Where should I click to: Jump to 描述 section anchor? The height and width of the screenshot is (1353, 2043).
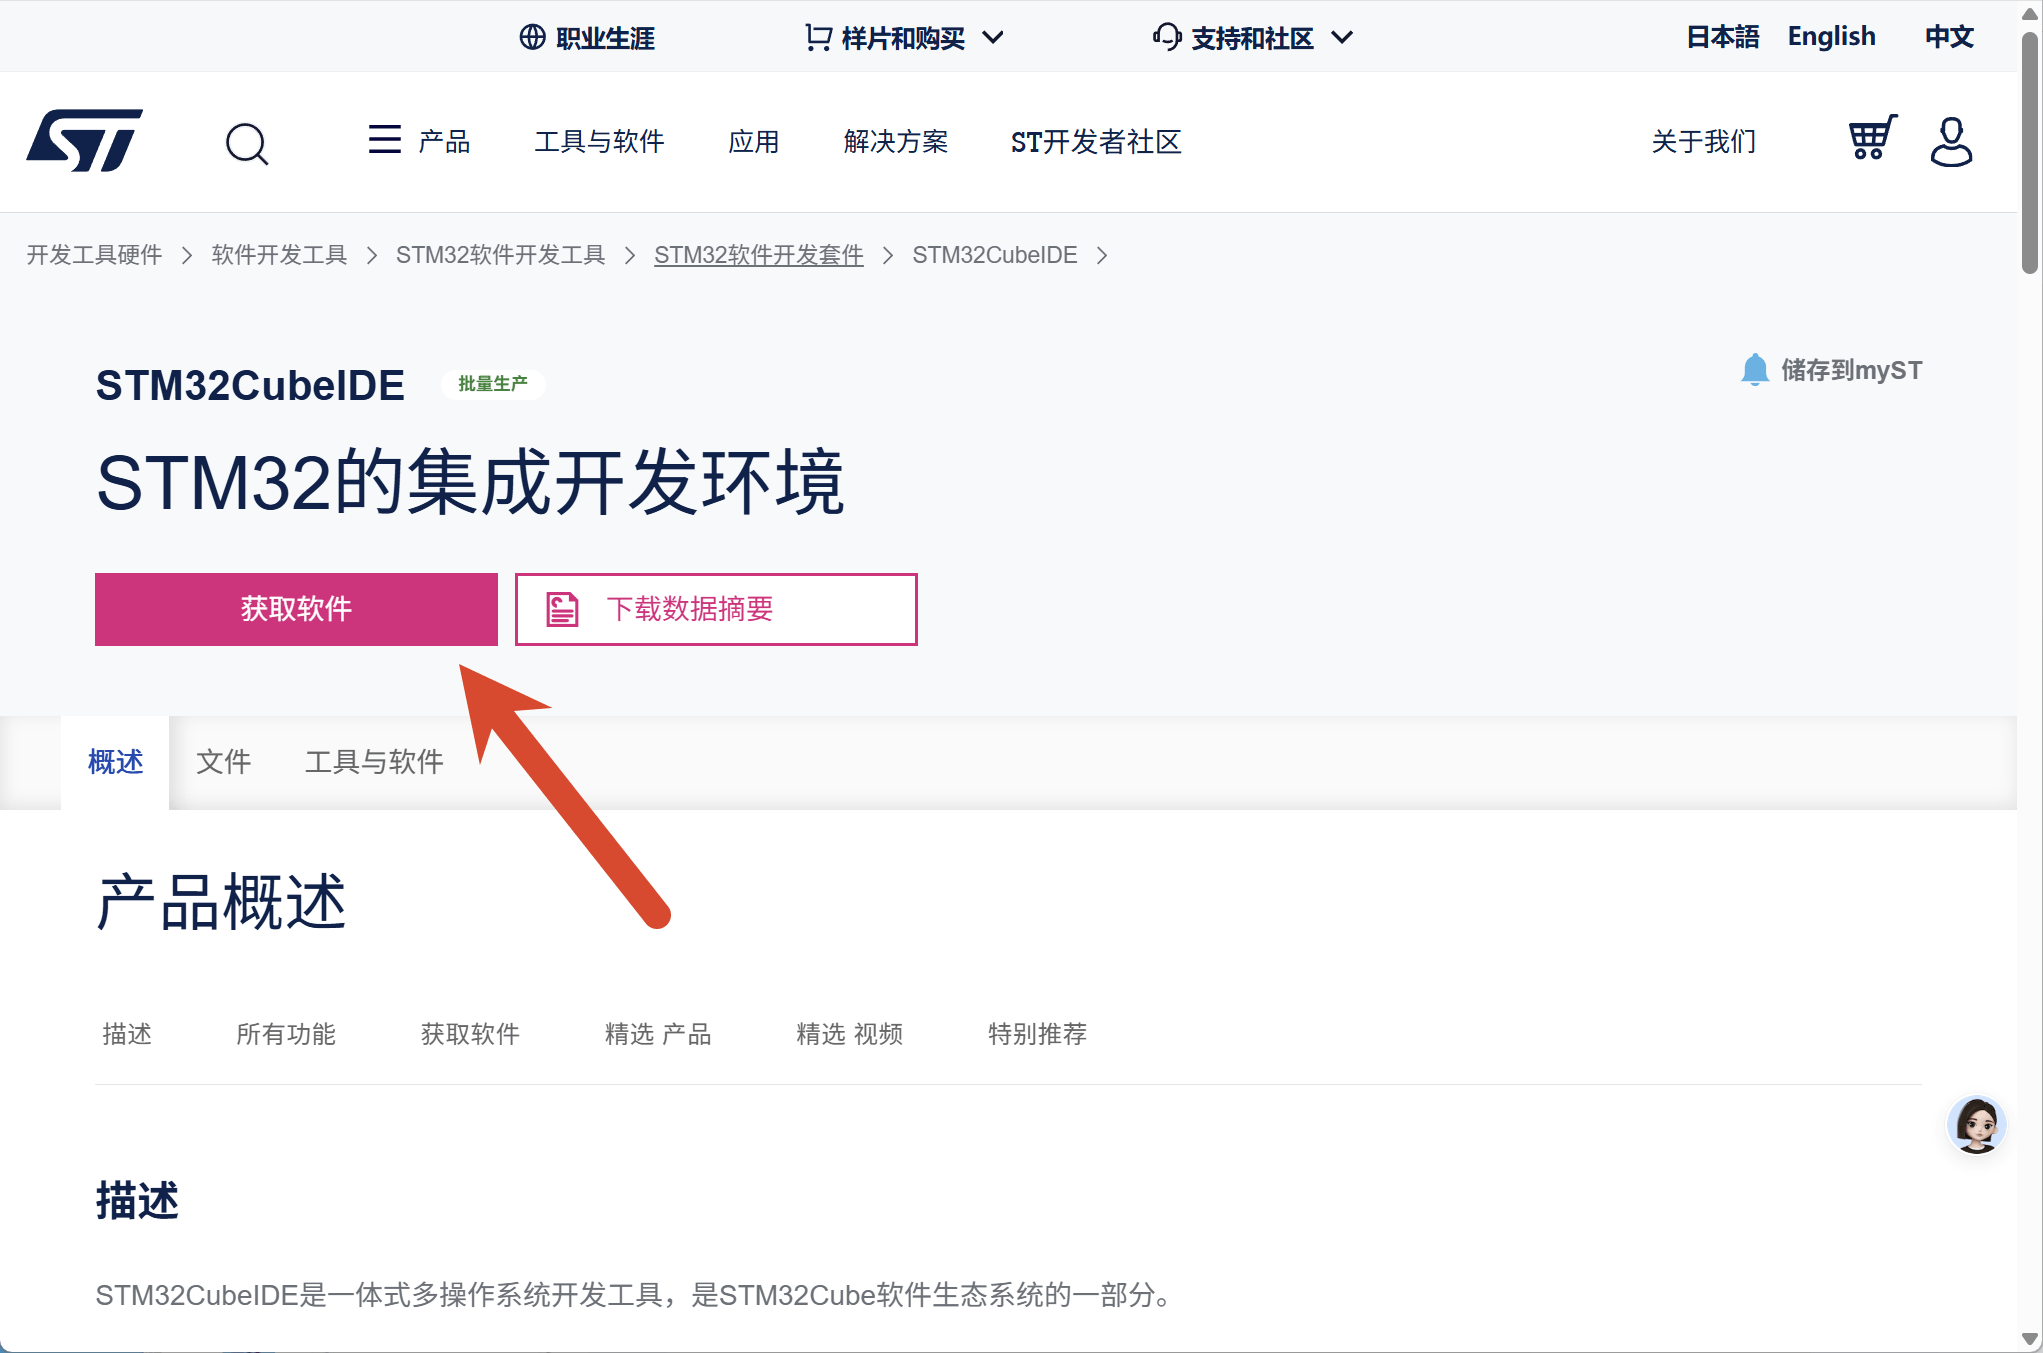click(127, 1034)
